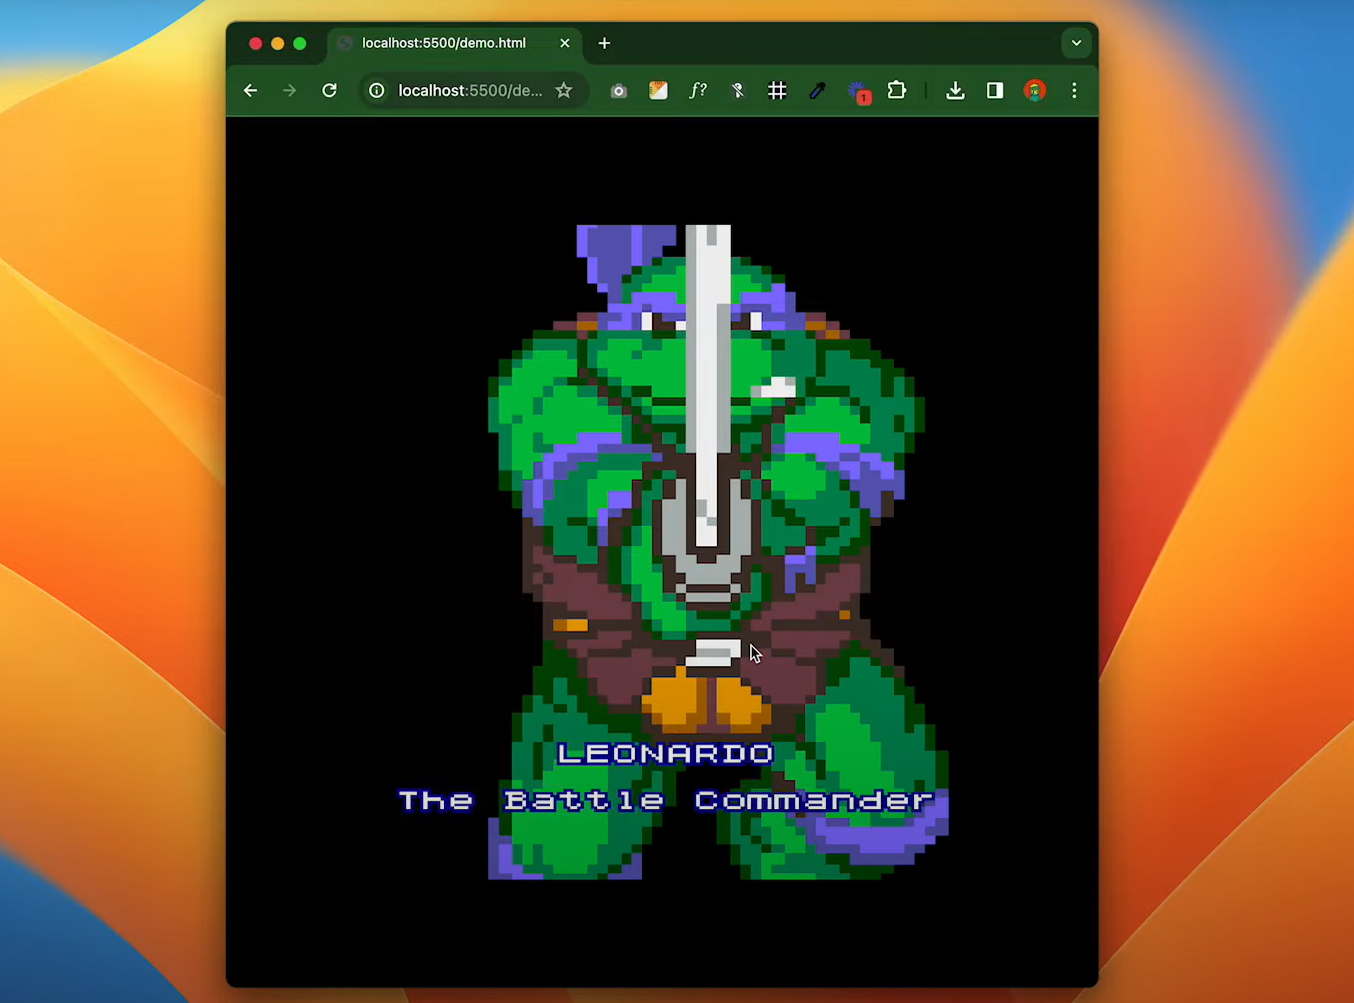Bookmark this page with the star
Viewport: 1354px width, 1003px height.
(564, 91)
